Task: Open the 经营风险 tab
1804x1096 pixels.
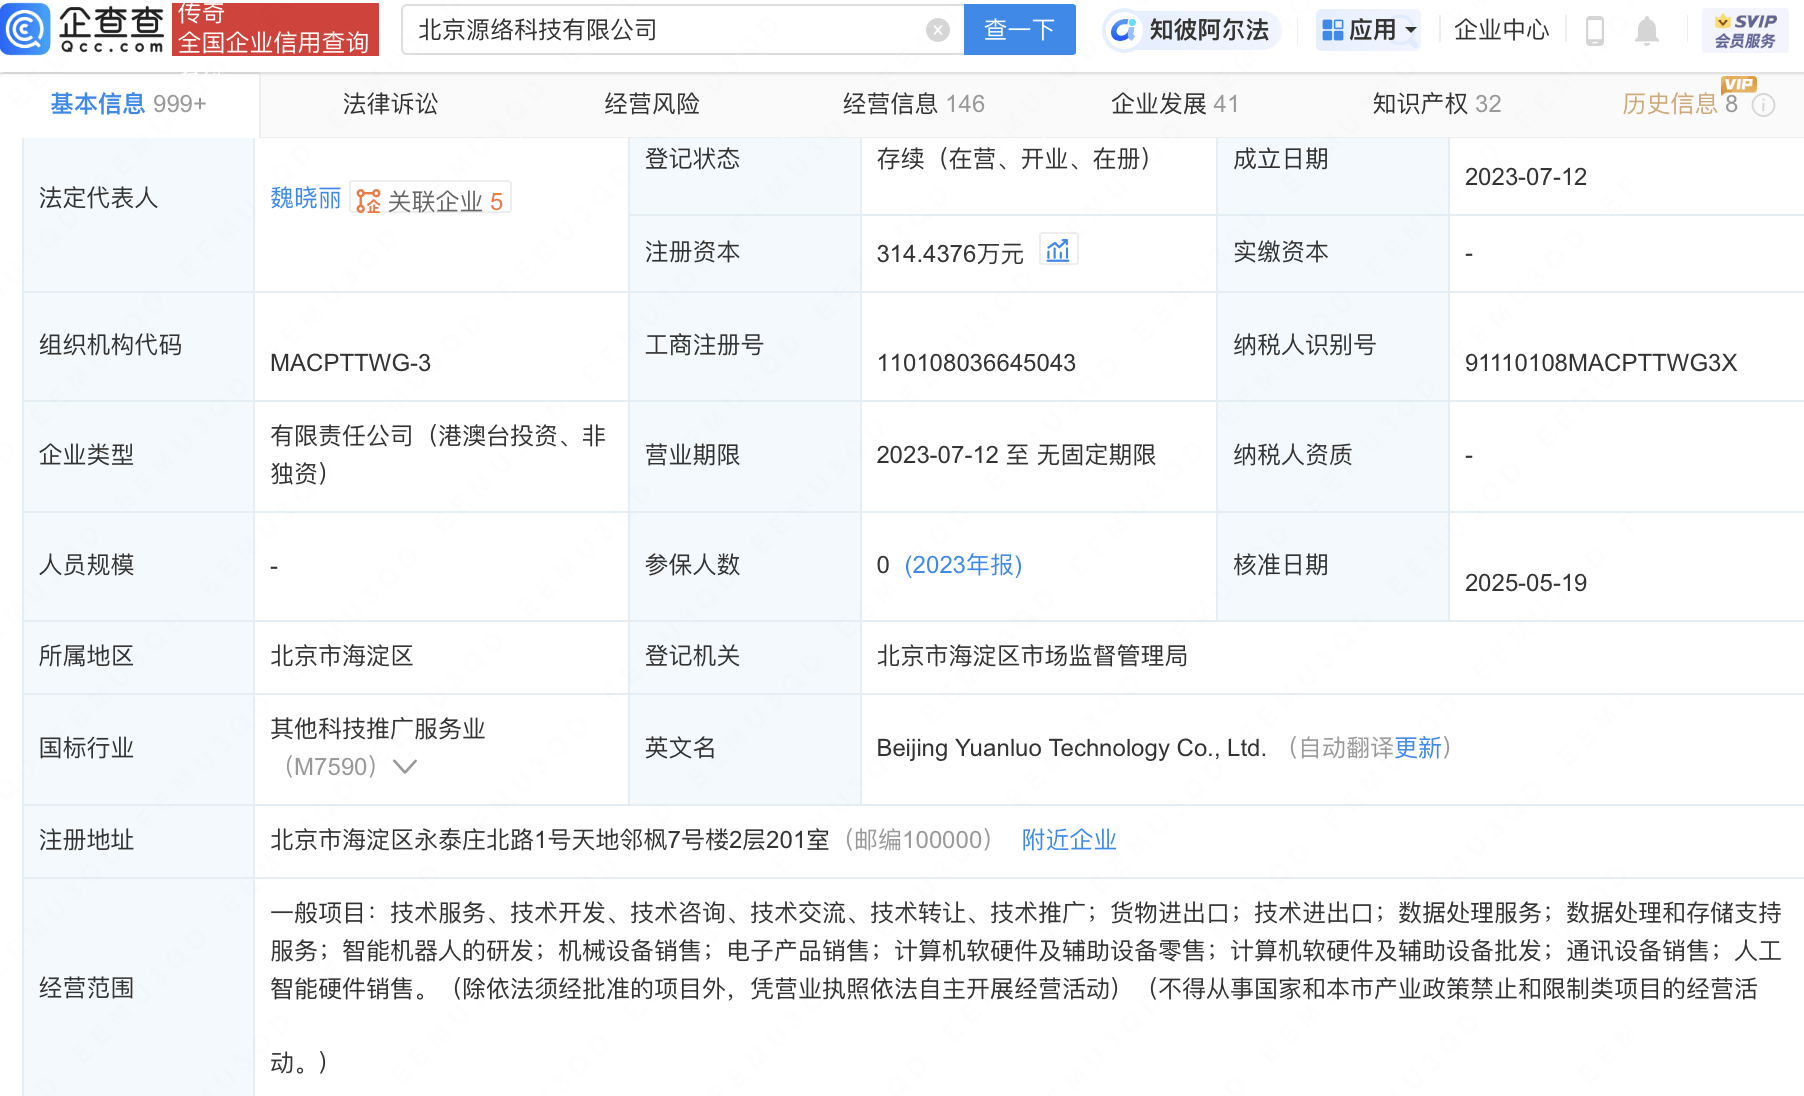Action: [x=652, y=104]
